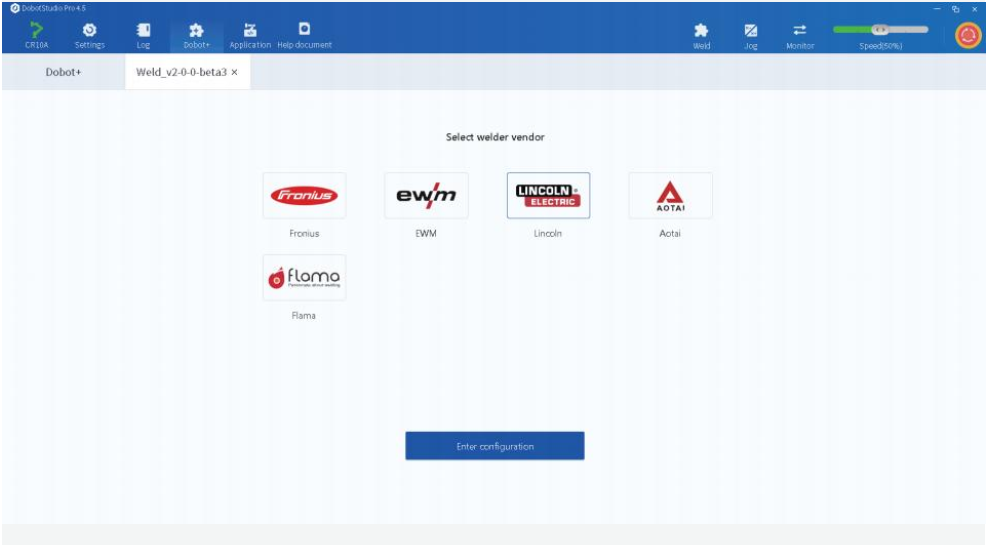Screen dimensions: 986x546
Task: Adjust the Speed slider handle
Action: [x=880, y=30]
